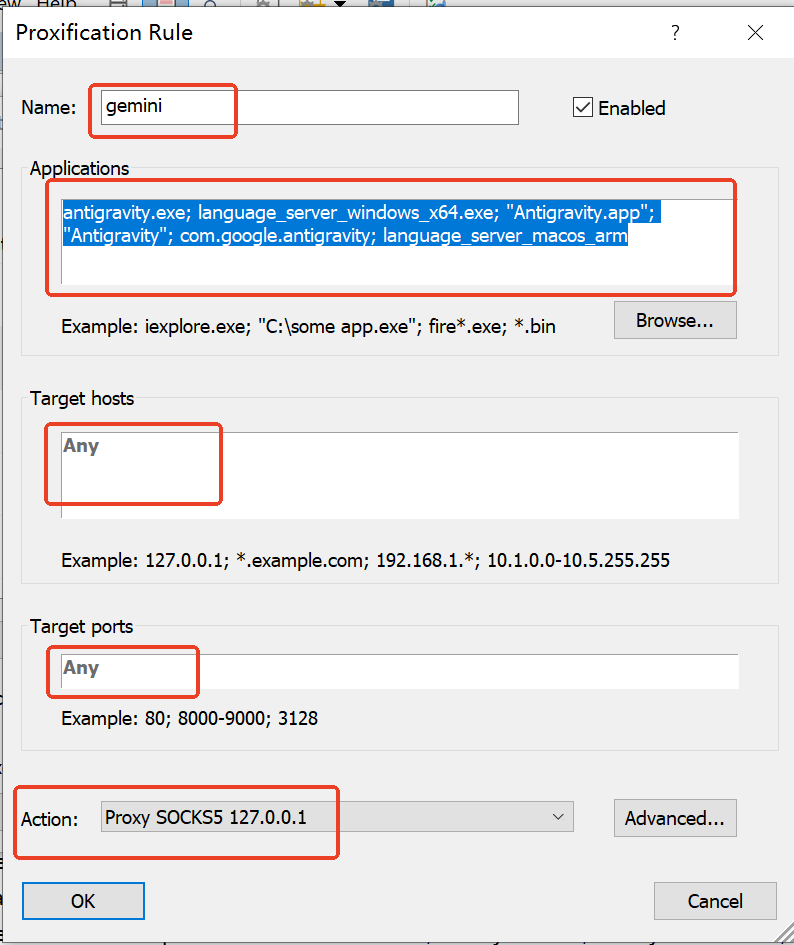Toggle the Enabled checkbox
This screenshot has height=945, width=794.
pos(583,107)
